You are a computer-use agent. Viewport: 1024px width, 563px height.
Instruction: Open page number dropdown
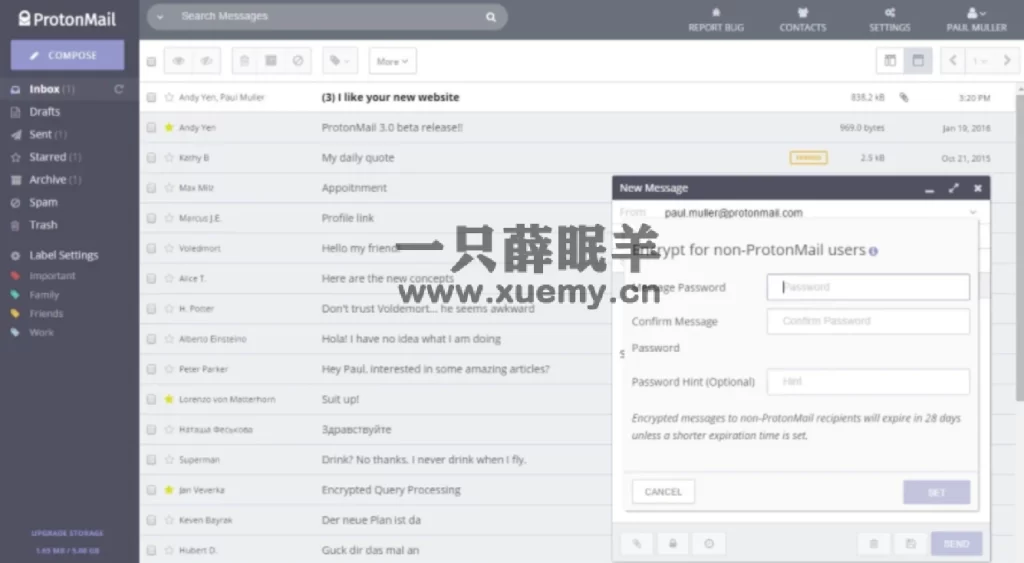pos(980,61)
